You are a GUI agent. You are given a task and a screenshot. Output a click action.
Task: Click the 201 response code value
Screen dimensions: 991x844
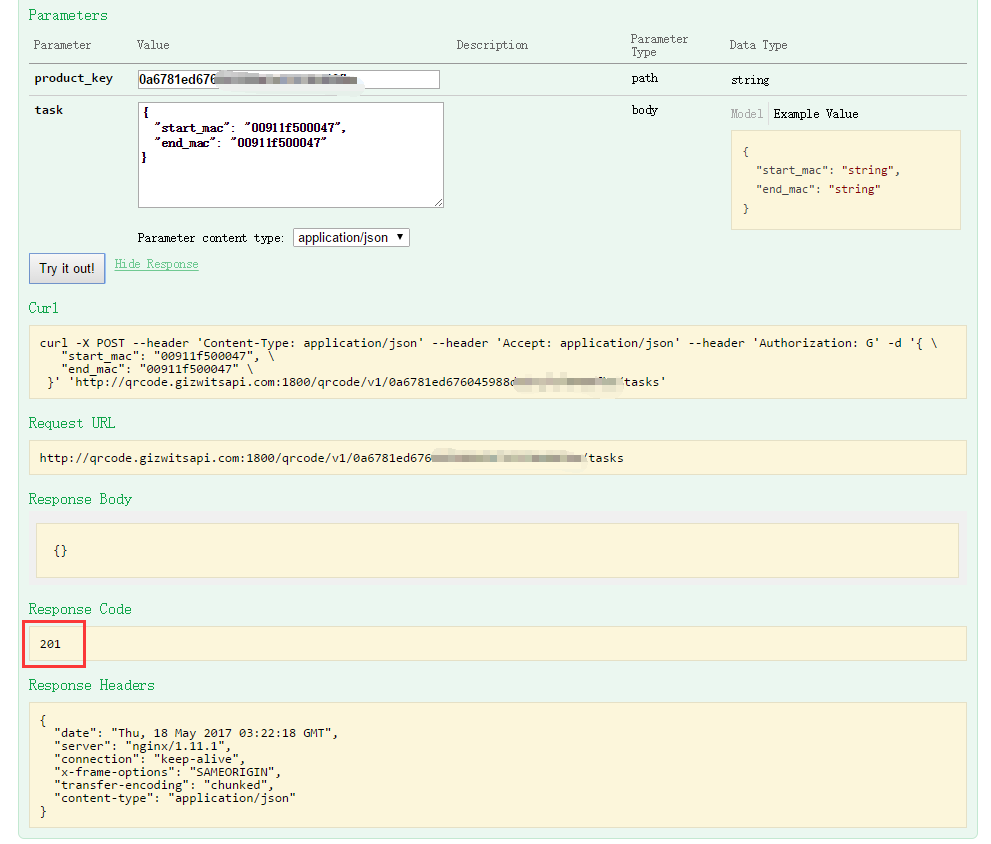(51, 644)
